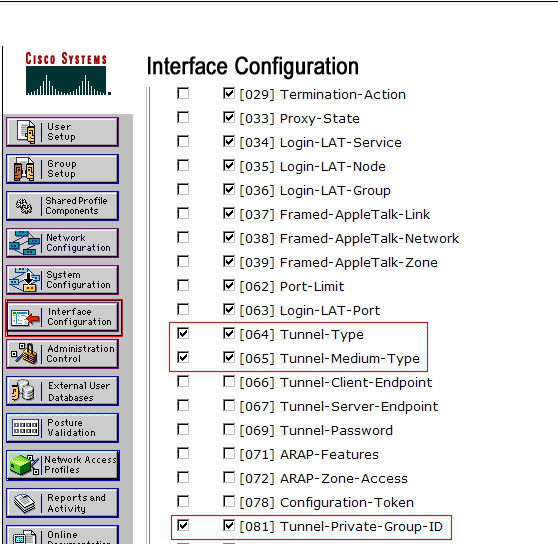Screen dimensions: 558x544
Task: Check the Group box for [066] Tunnel-Client-Endpoint
Action: pos(229,381)
